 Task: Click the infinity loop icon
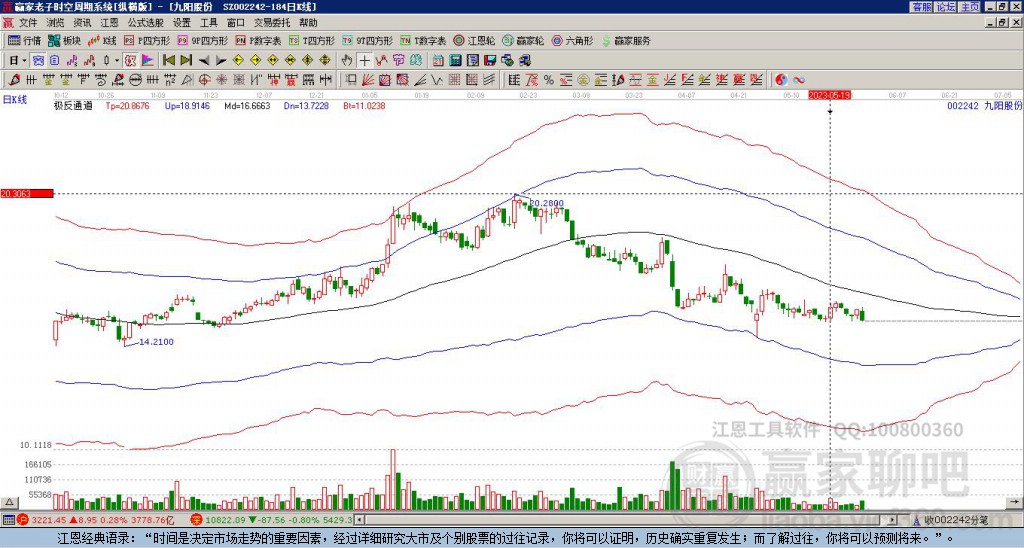(x=798, y=80)
